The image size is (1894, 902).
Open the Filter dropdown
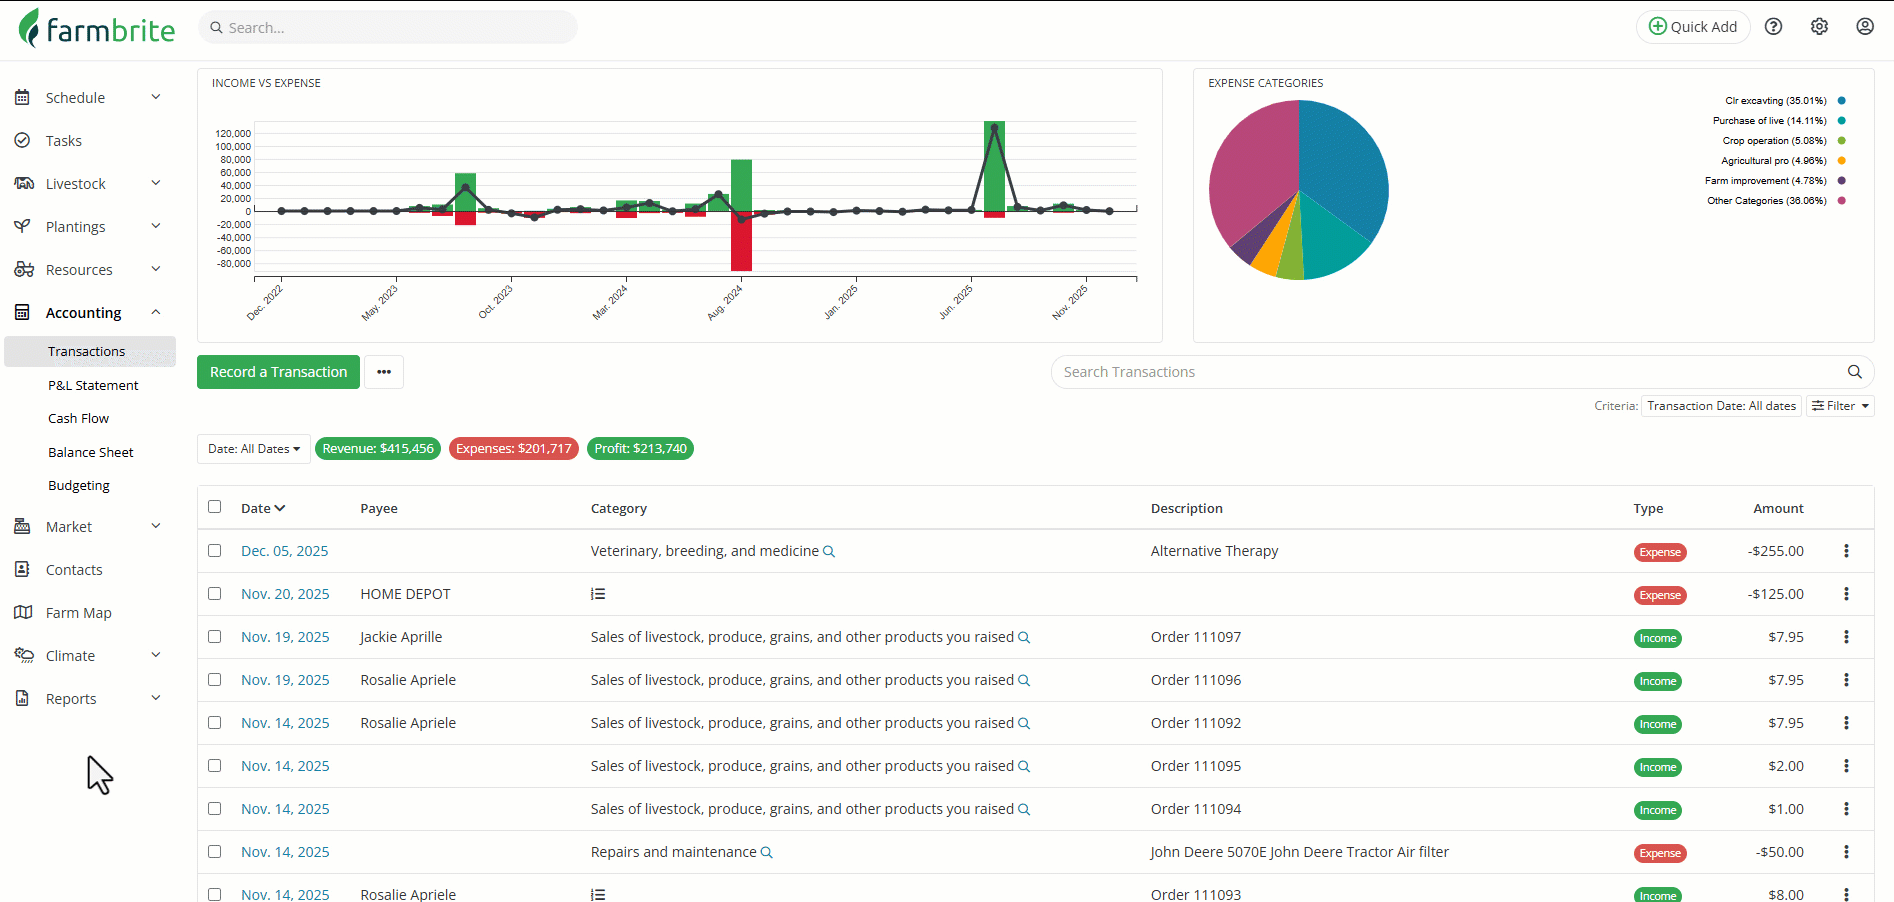[x=1840, y=406]
